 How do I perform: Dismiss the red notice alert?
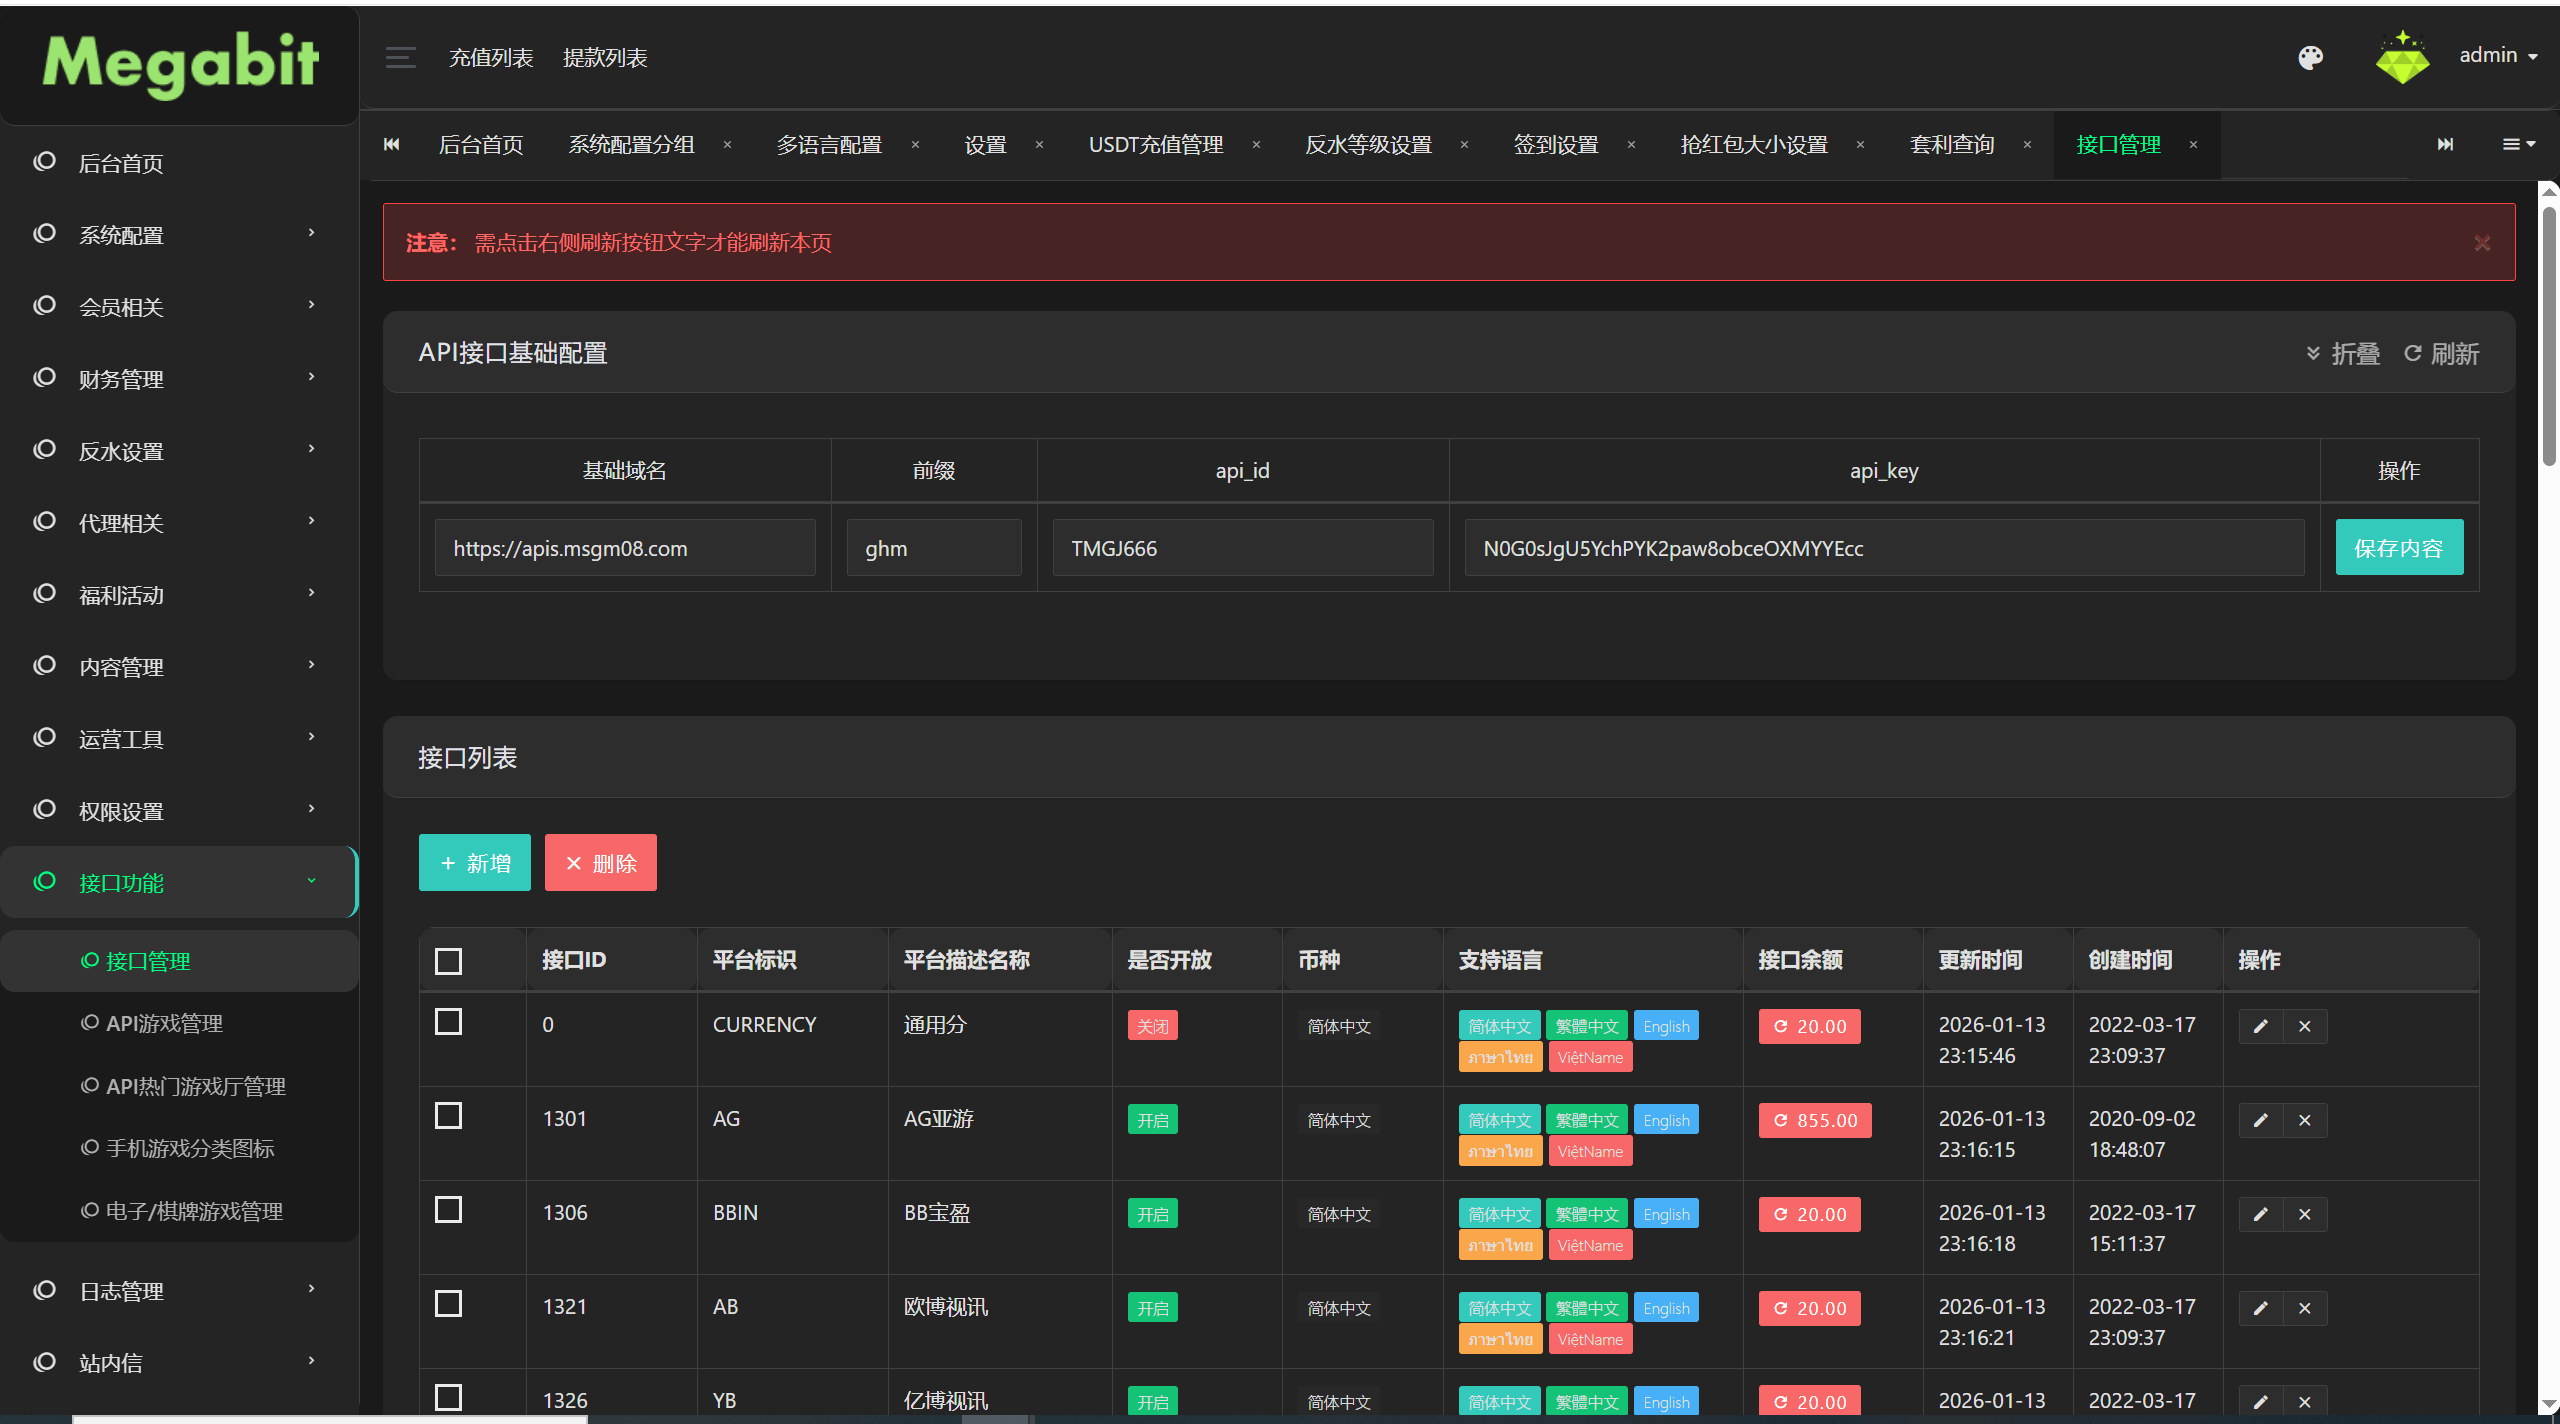pyautogui.click(x=2482, y=243)
